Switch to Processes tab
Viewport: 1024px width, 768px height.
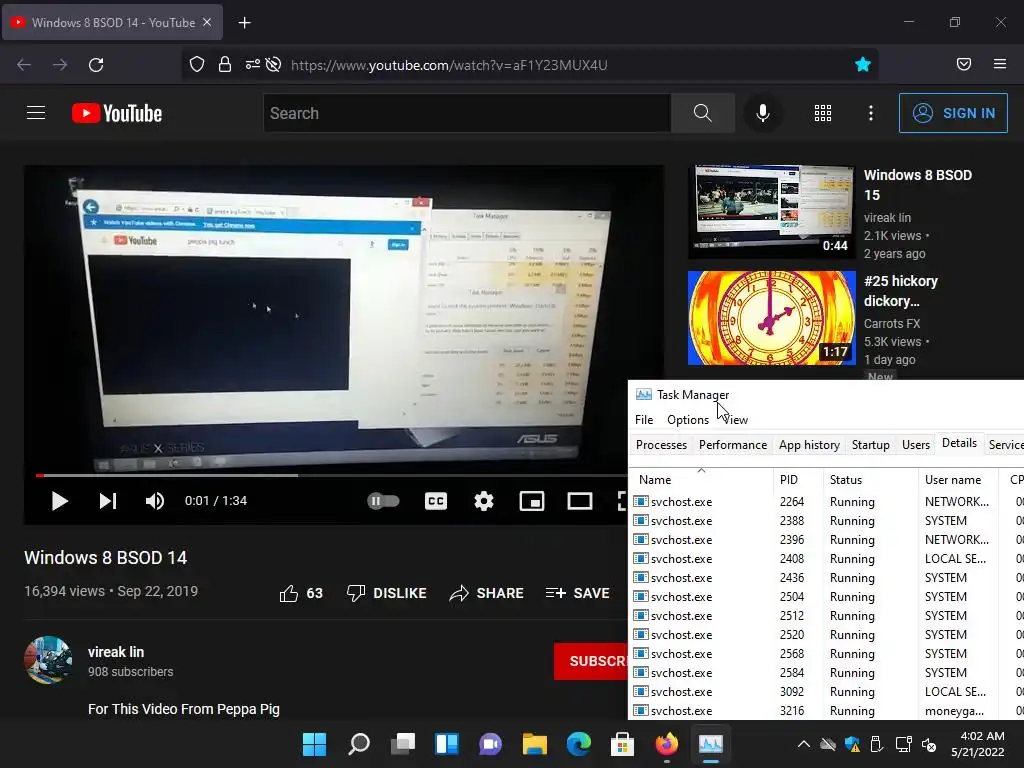tap(661, 445)
